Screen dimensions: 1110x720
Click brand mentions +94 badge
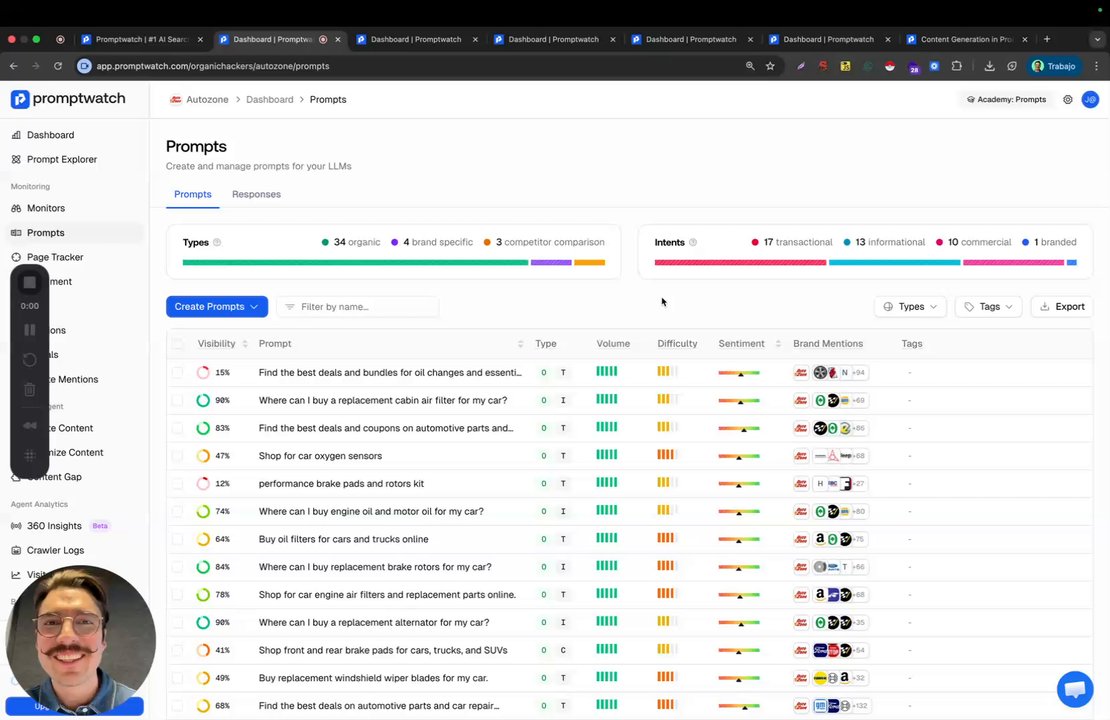(859, 372)
